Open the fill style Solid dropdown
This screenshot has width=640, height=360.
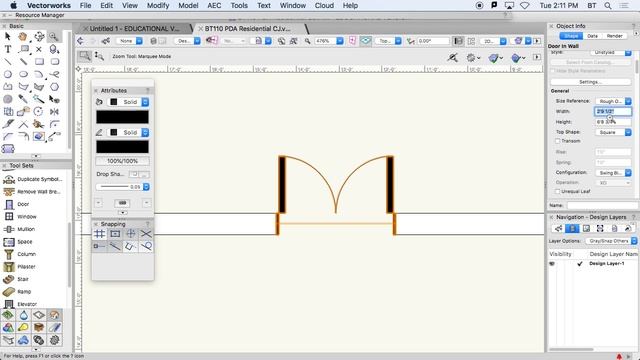click(128, 102)
